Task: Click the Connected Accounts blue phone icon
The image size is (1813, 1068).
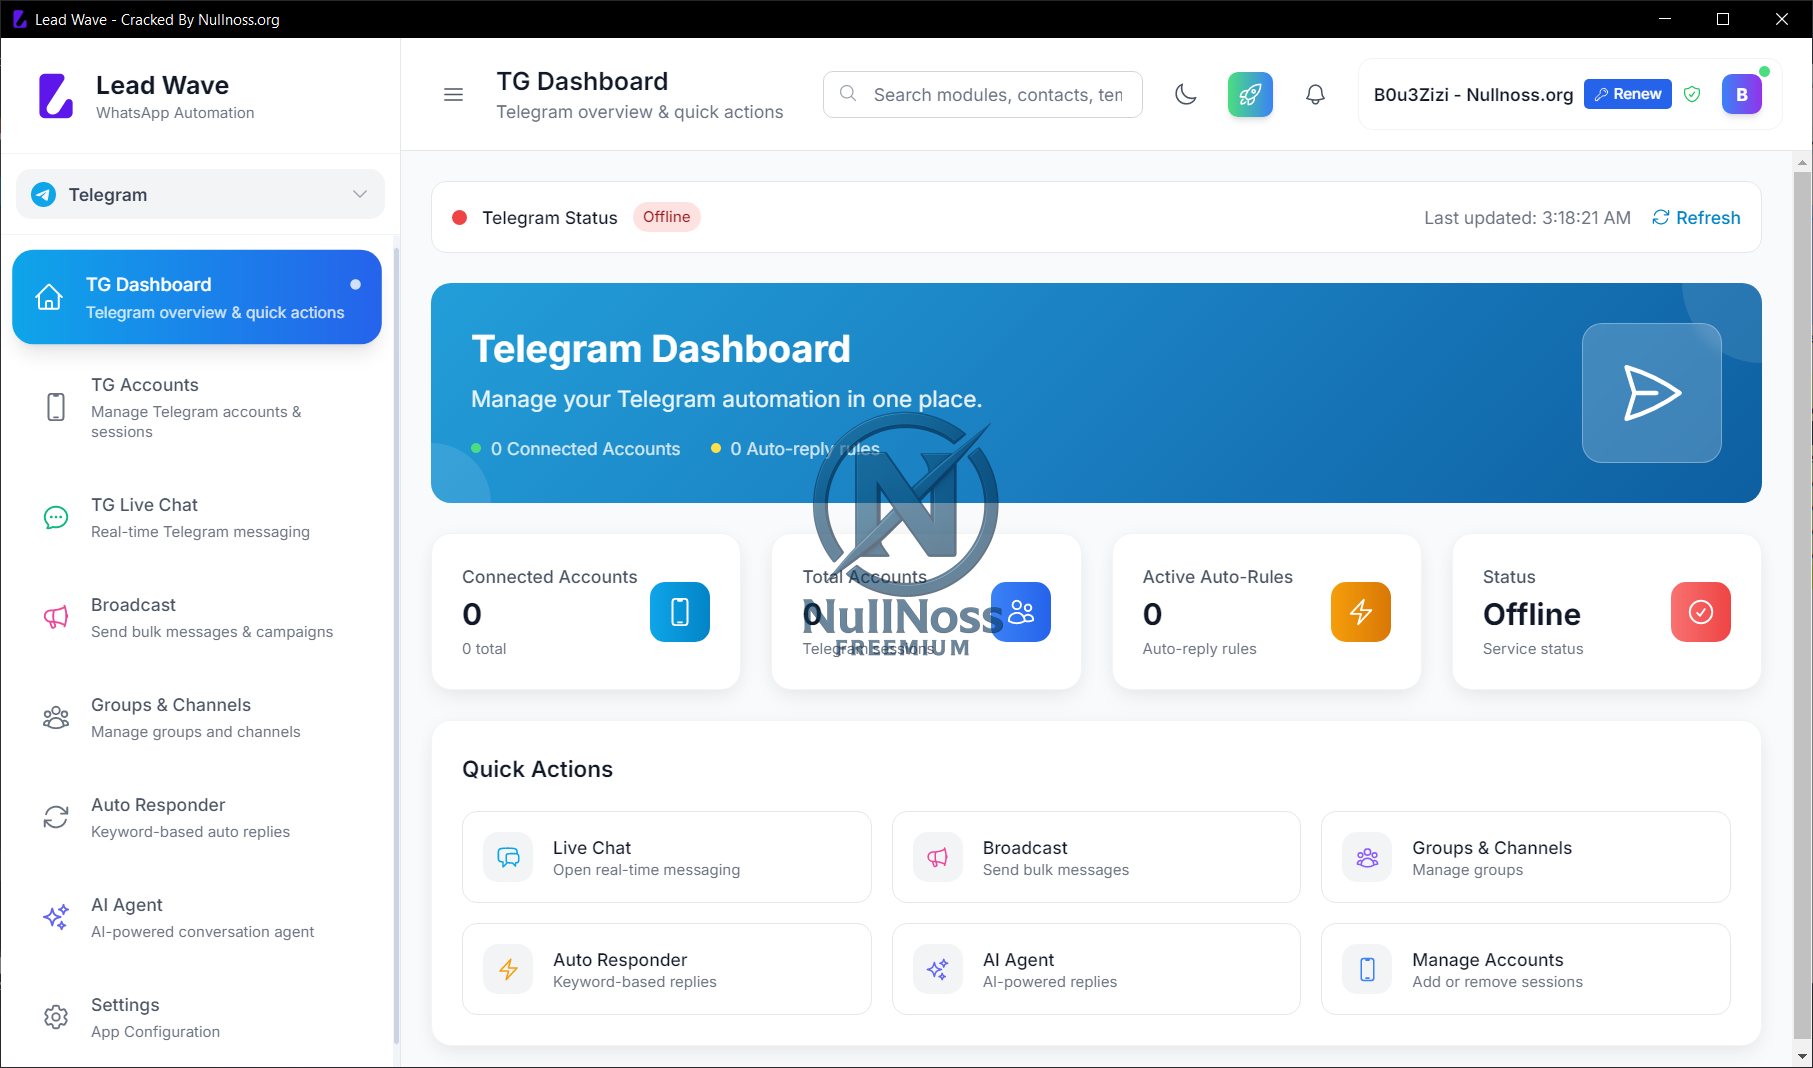Action: pyautogui.click(x=680, y=612)
